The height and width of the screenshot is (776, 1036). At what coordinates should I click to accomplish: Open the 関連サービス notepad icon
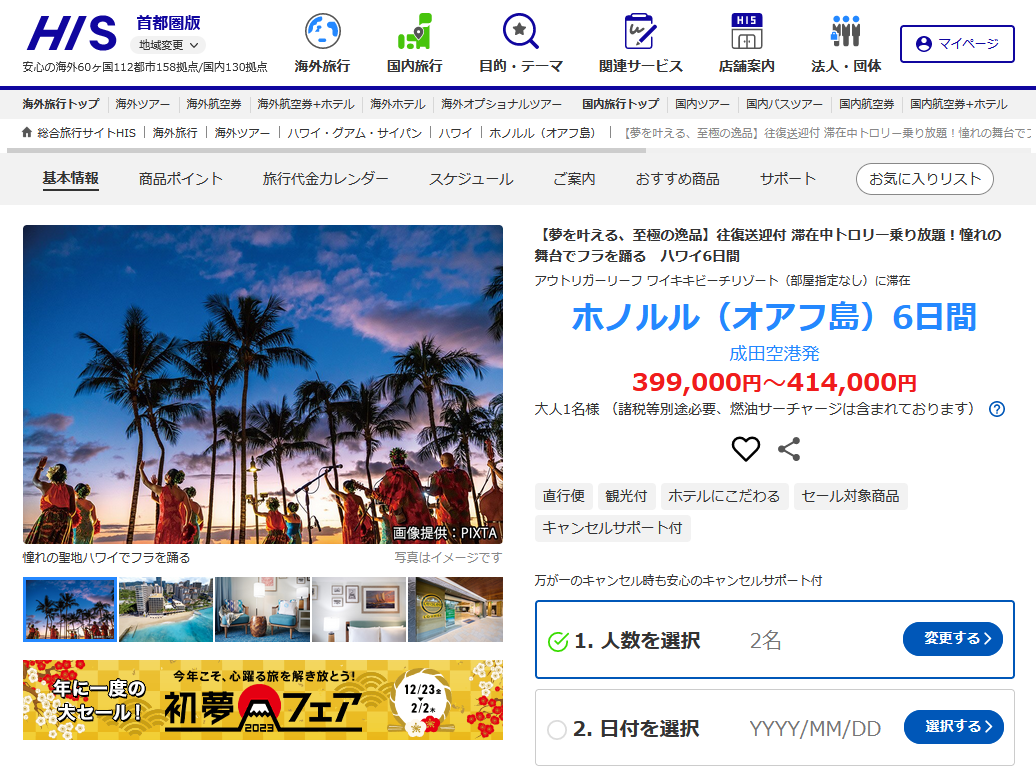tap(640, 31)
